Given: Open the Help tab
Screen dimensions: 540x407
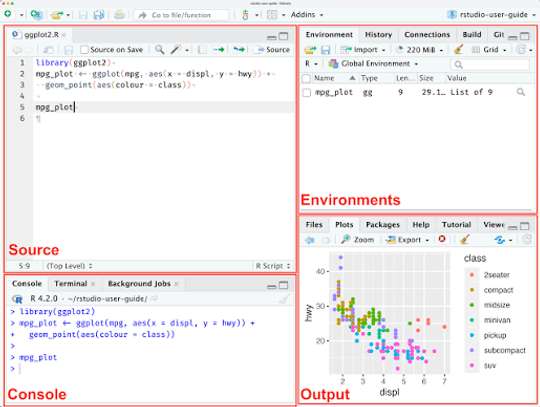Looking at the screenshot, I should [x=421, y=225].
